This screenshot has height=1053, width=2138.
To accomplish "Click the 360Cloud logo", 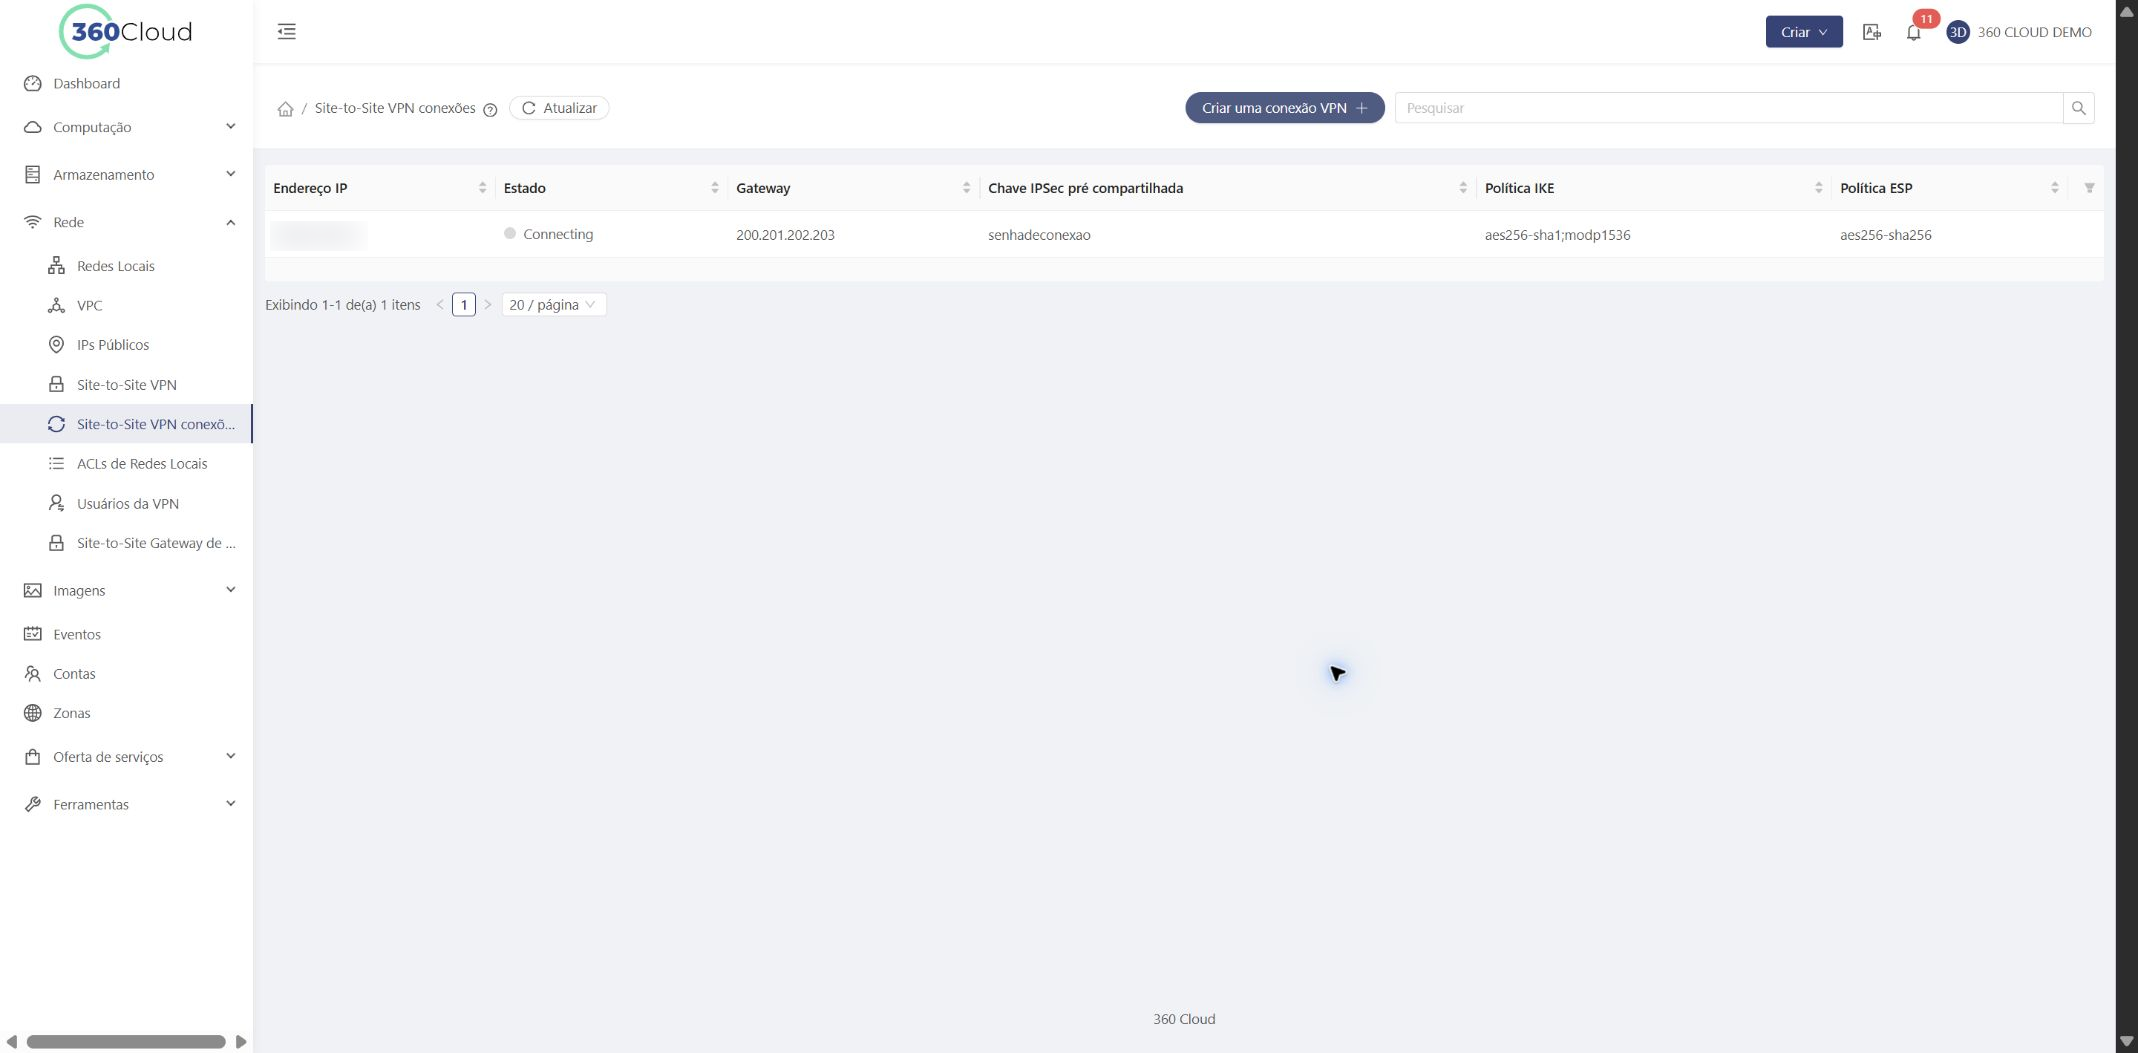I will 126,31.
